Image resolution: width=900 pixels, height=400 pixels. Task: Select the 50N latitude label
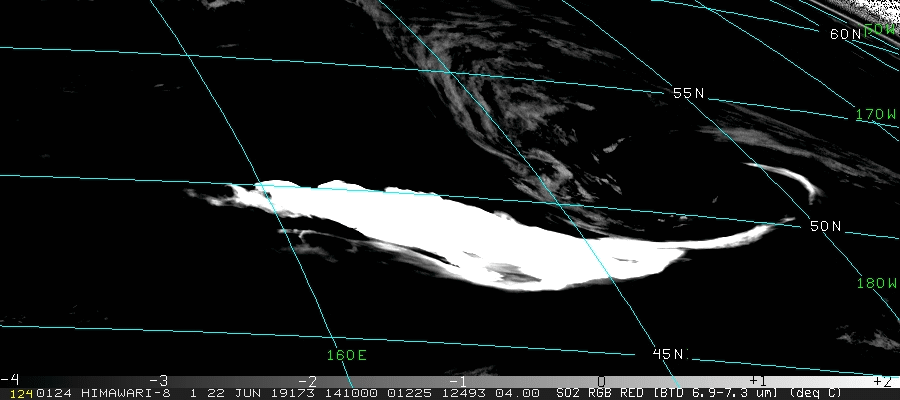[825, 227]
